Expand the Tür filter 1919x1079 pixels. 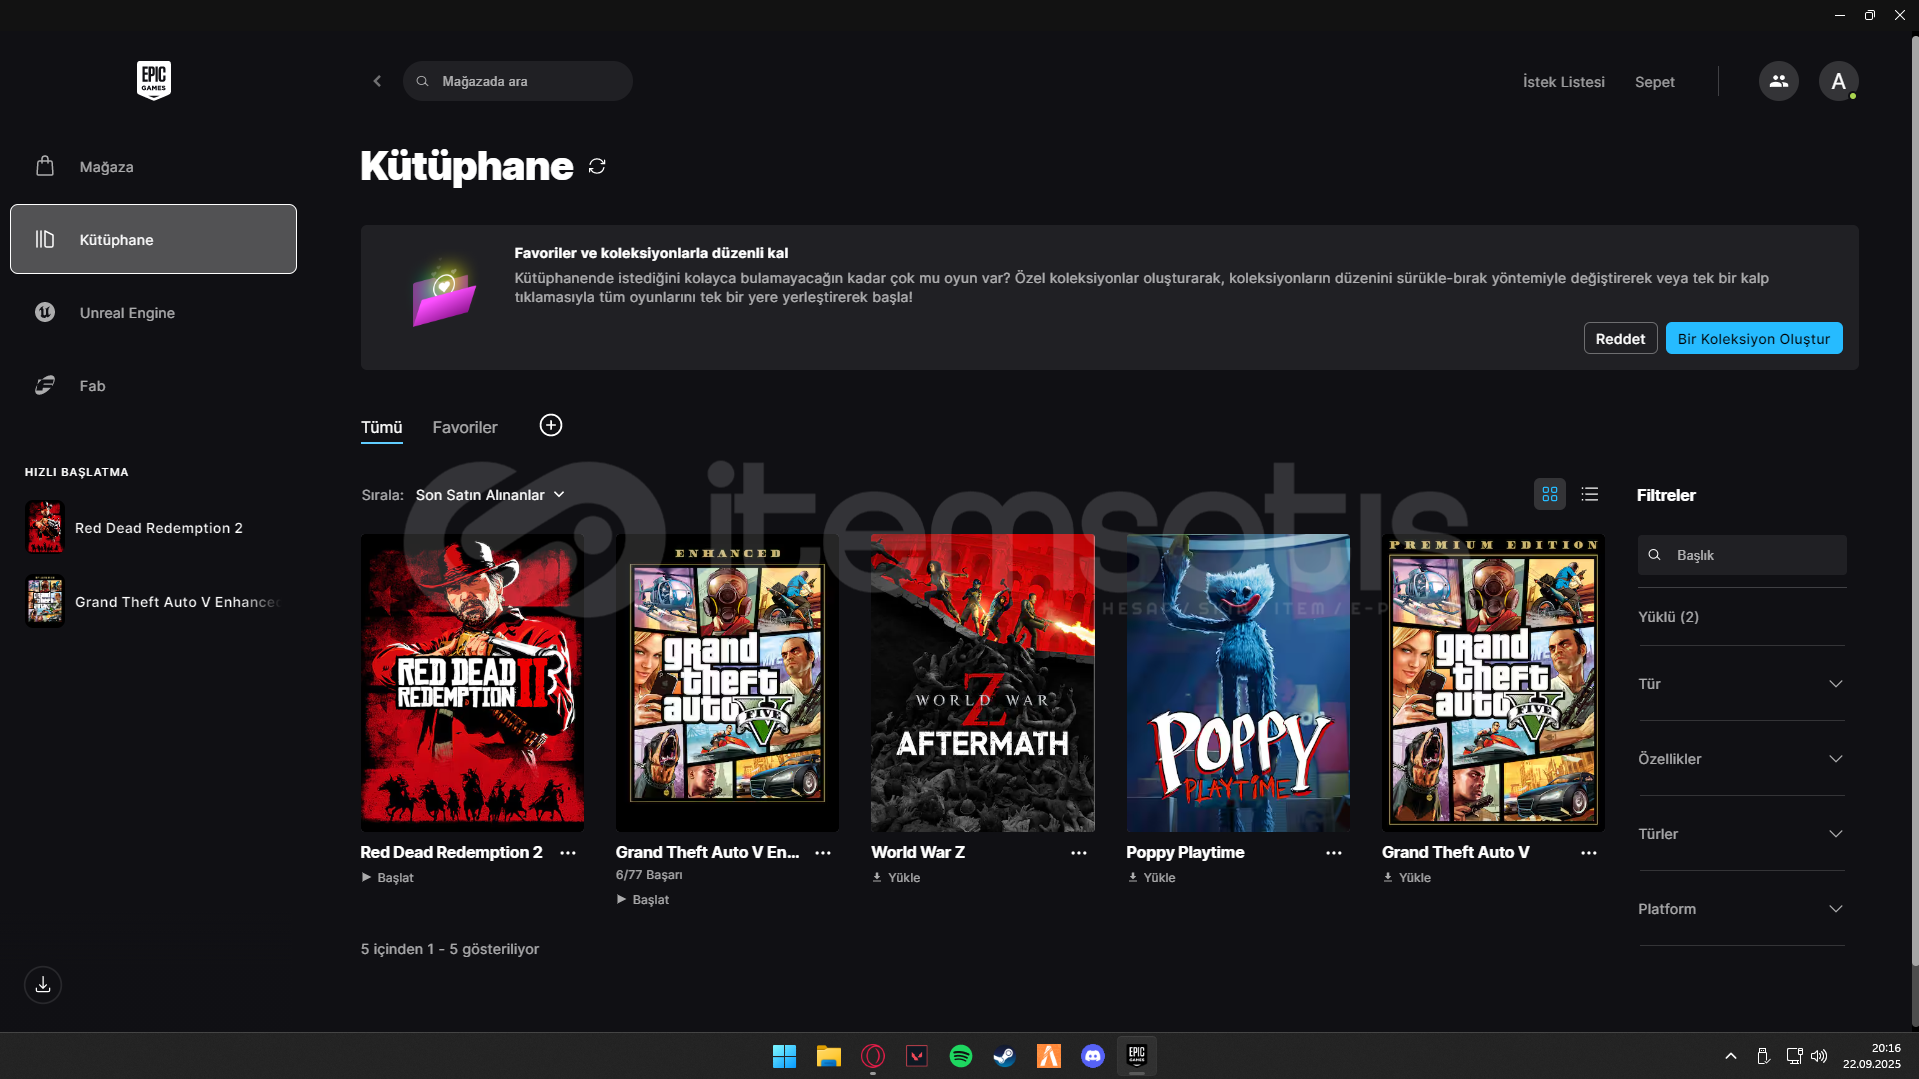click(x=1741, y=684)
